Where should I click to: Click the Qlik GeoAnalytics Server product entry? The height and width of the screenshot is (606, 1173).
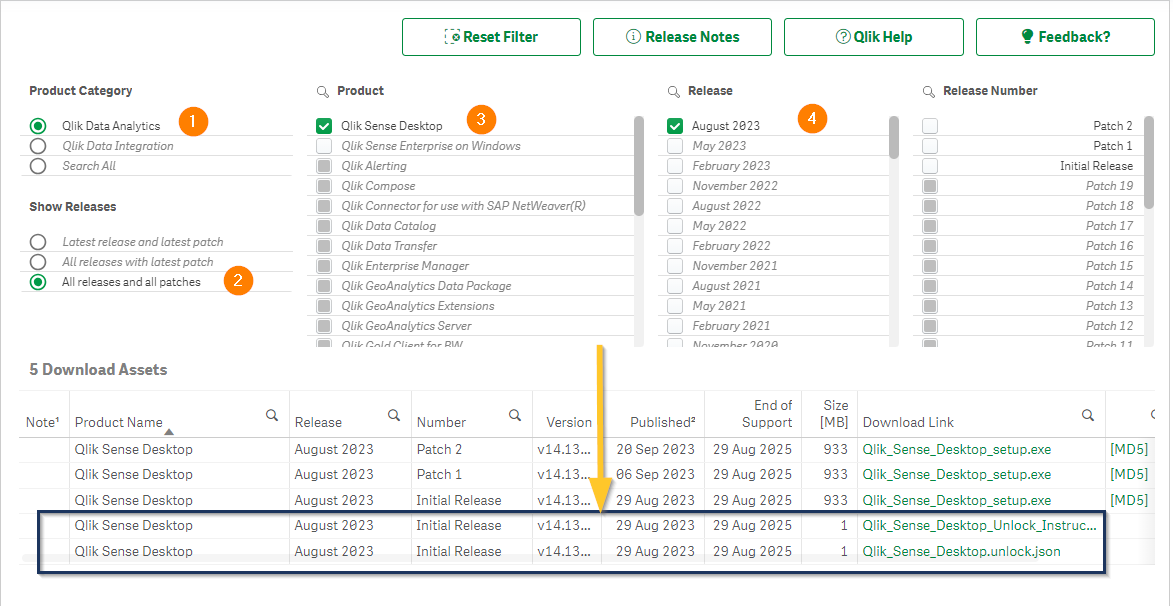tap(406, 325)
